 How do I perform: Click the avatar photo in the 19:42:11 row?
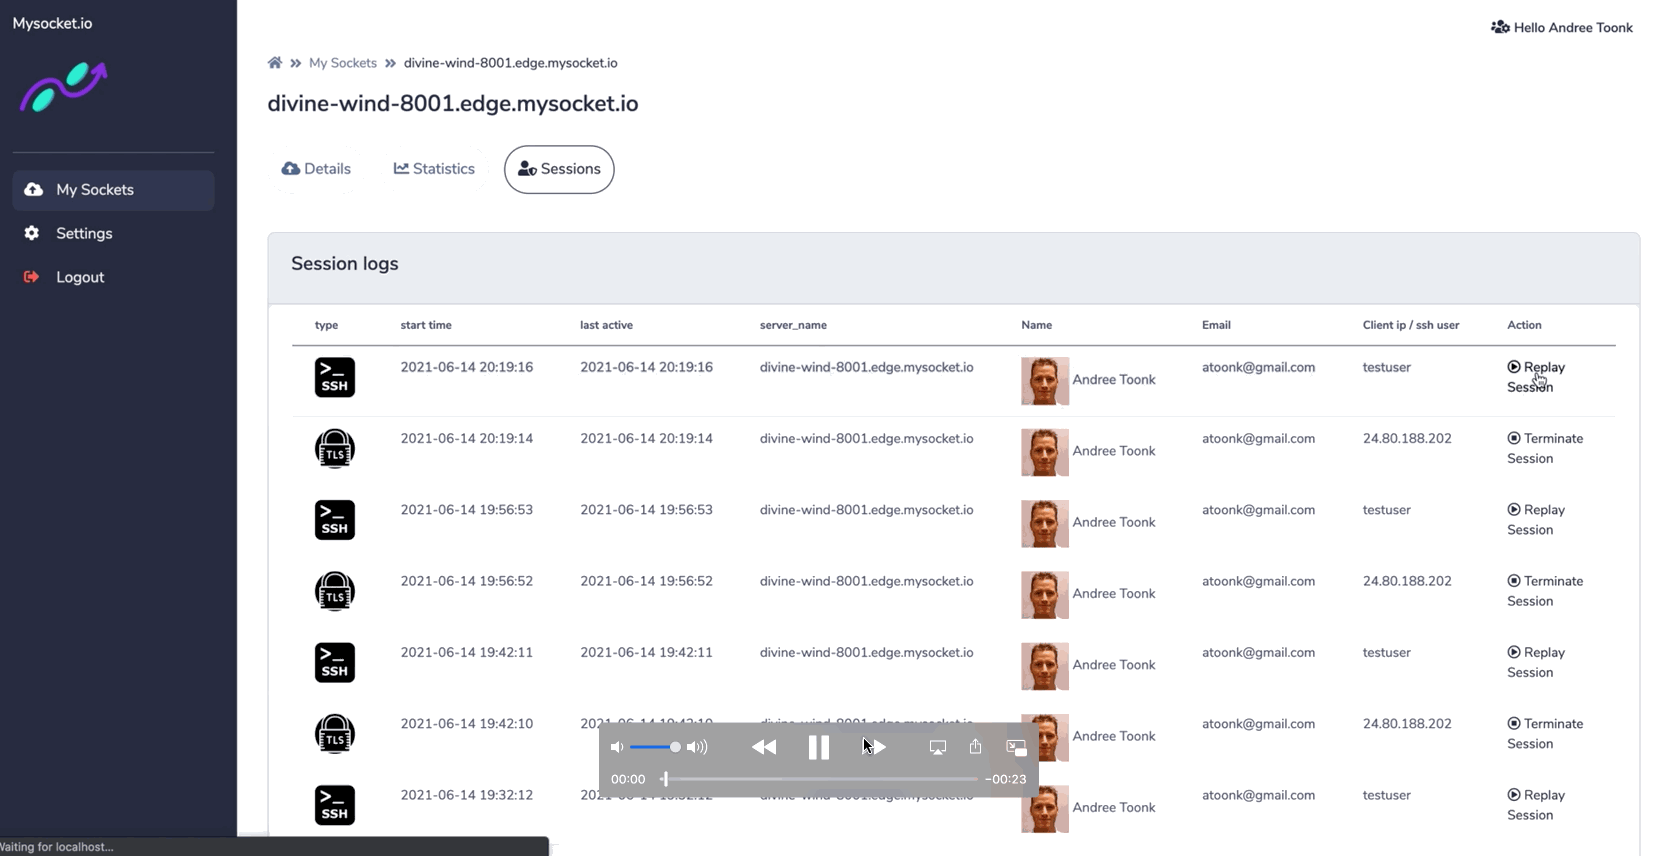(x=1045, y=666)
